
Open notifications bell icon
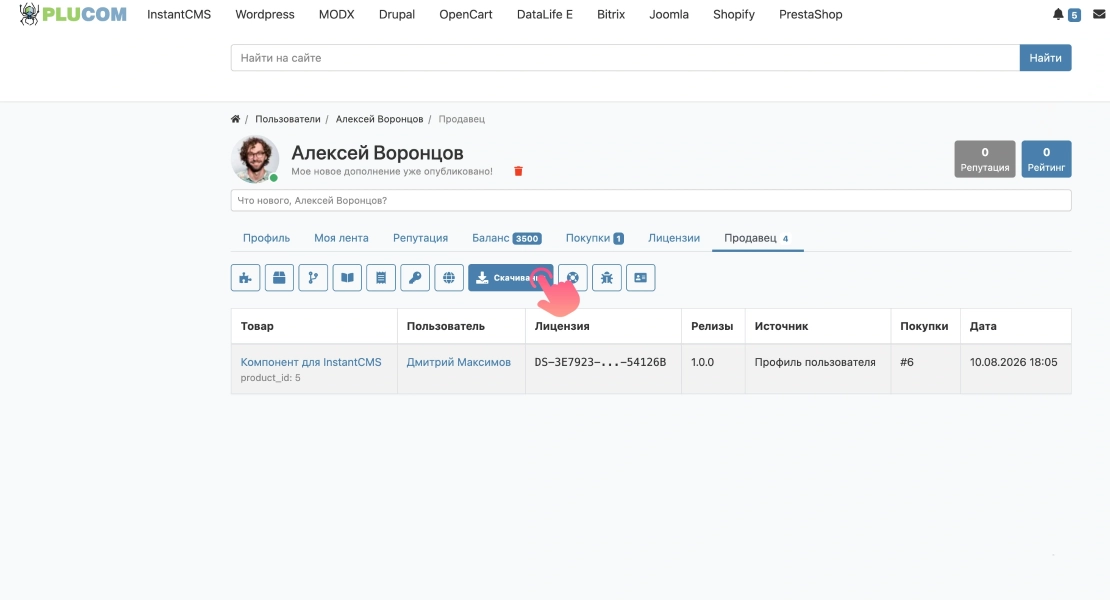pos(1058,14)
